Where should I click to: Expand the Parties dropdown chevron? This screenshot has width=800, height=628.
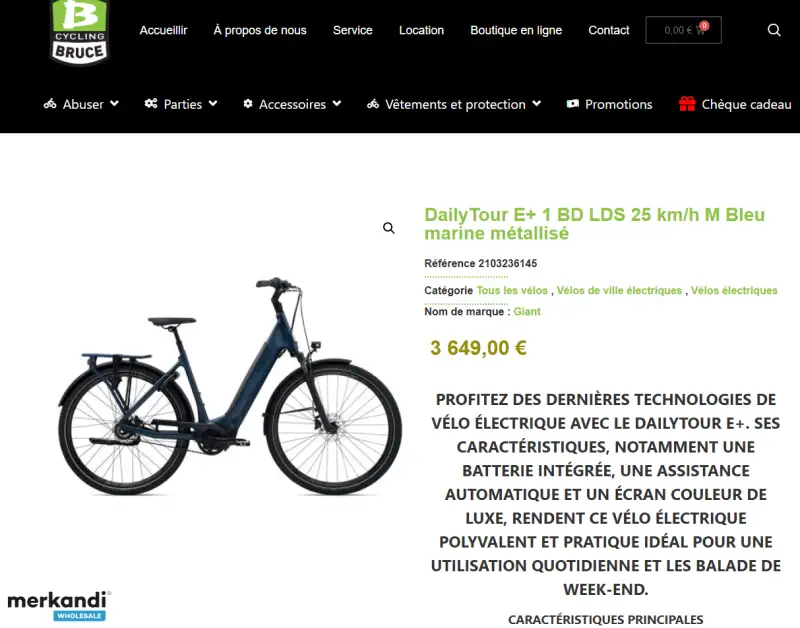[x=213, y=104]
